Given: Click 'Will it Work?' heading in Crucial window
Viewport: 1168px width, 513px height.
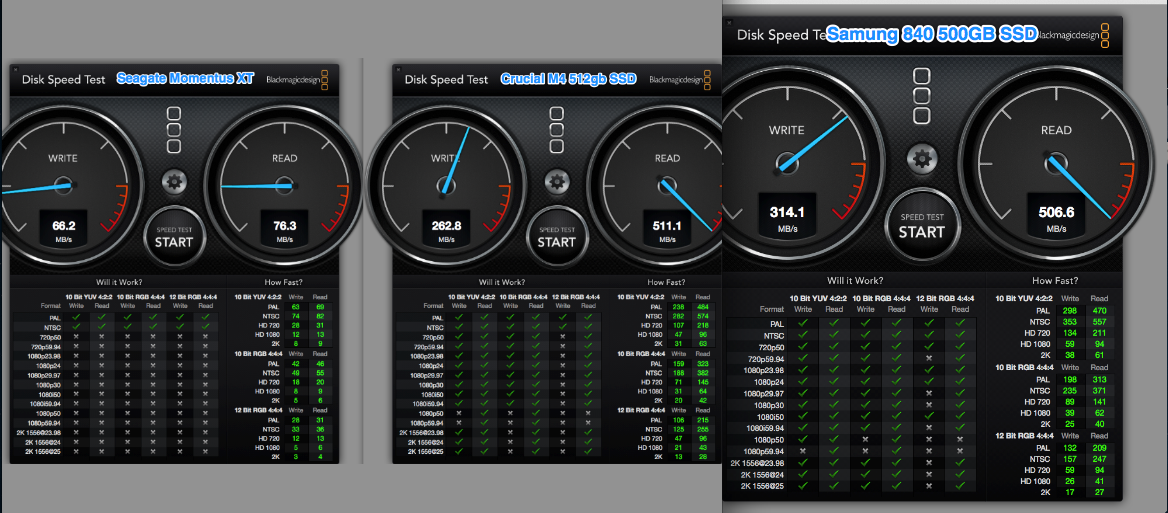Looking at the screenshot, I should [x=501, y=282].
